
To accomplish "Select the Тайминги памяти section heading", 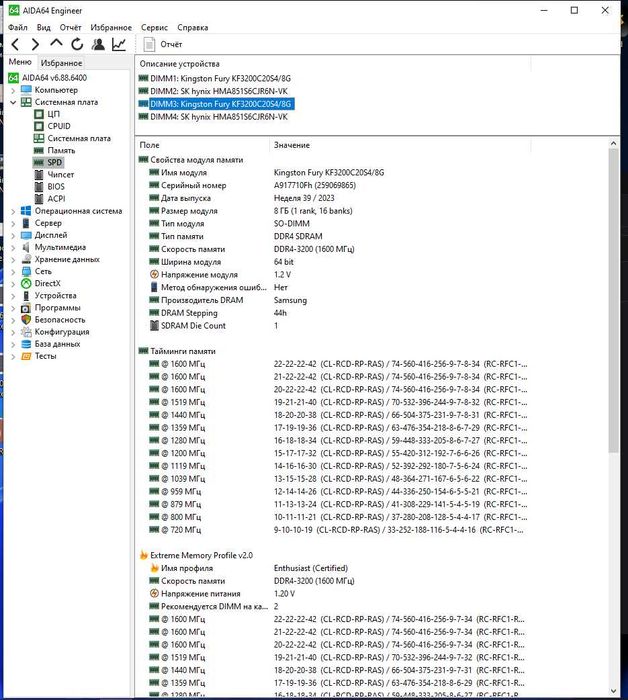I will (x=183, y=351).
